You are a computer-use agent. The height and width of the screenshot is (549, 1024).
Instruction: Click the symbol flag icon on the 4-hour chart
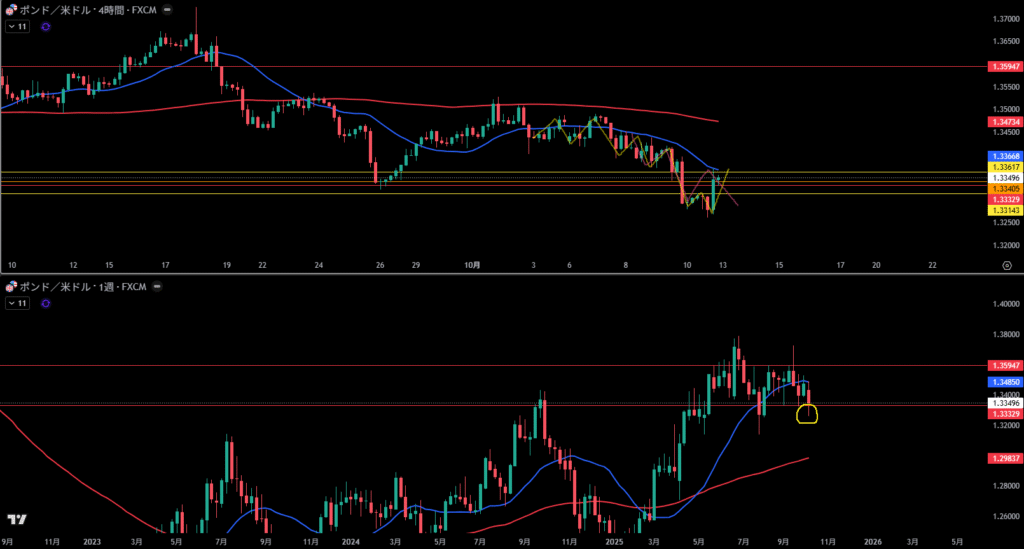(x=11, y=9)
